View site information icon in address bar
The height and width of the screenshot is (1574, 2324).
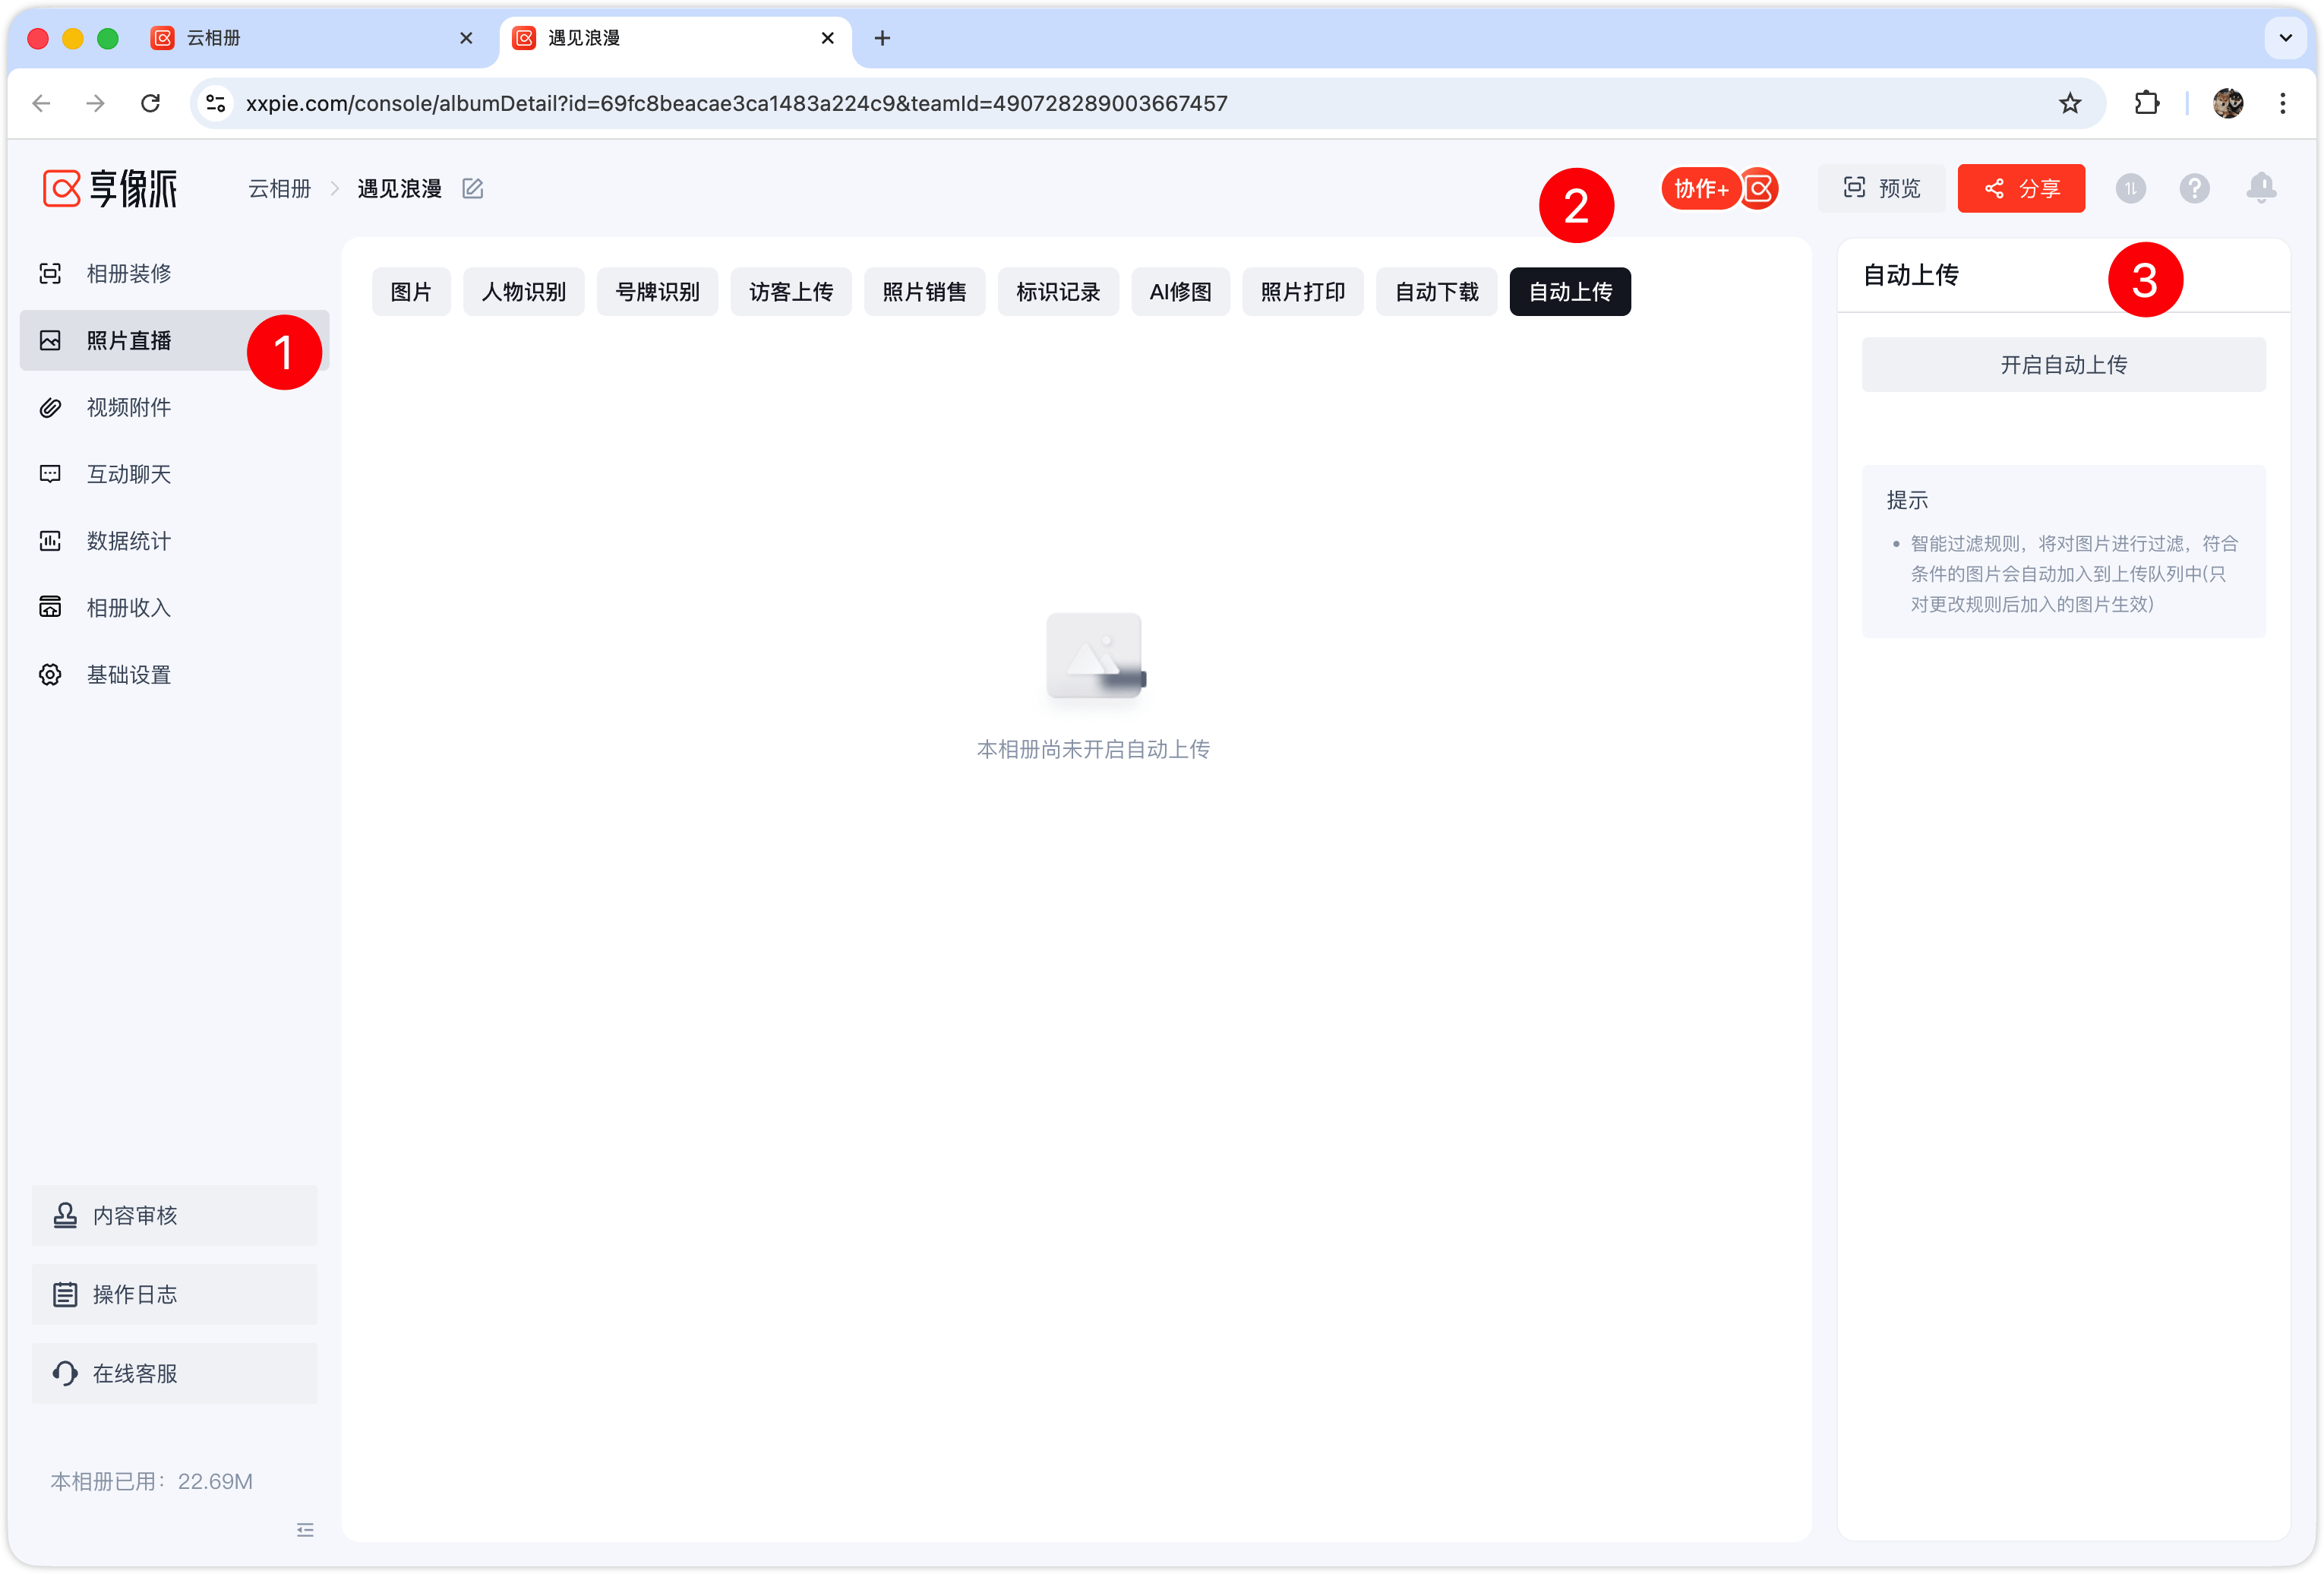pyautogui.click(x=215, y=103)
